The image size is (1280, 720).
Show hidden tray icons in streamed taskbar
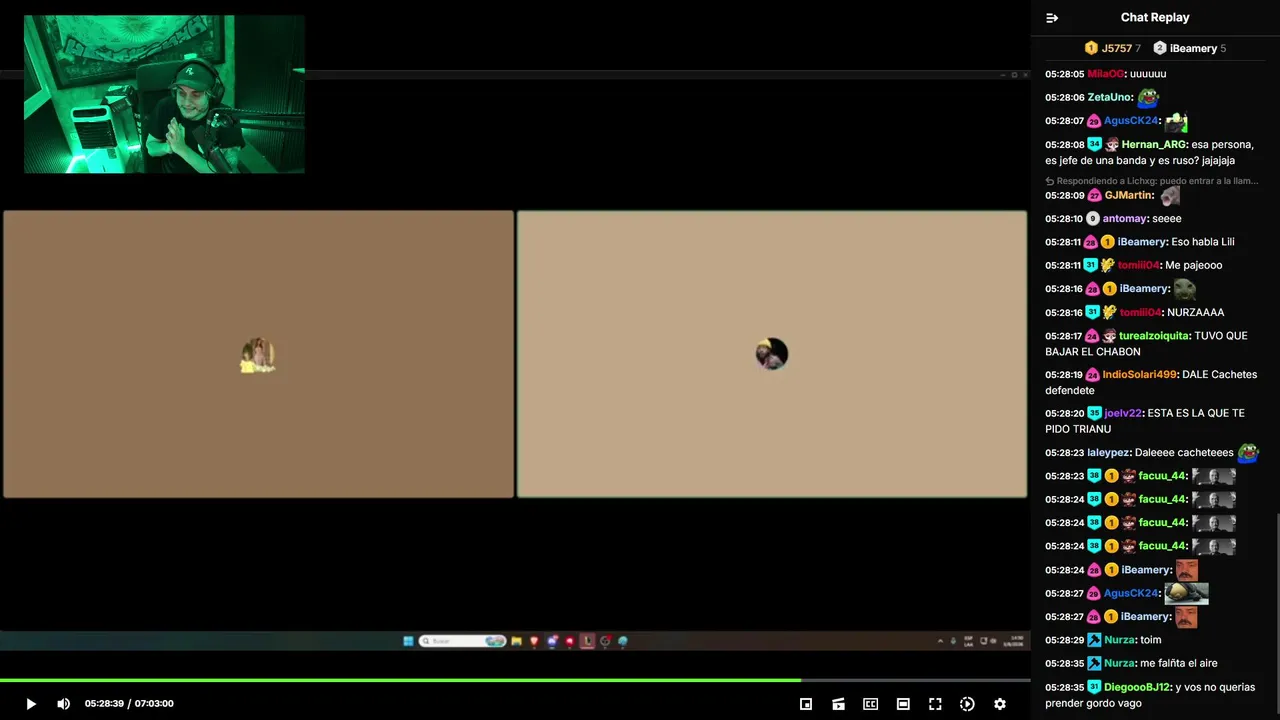[940, 641]
